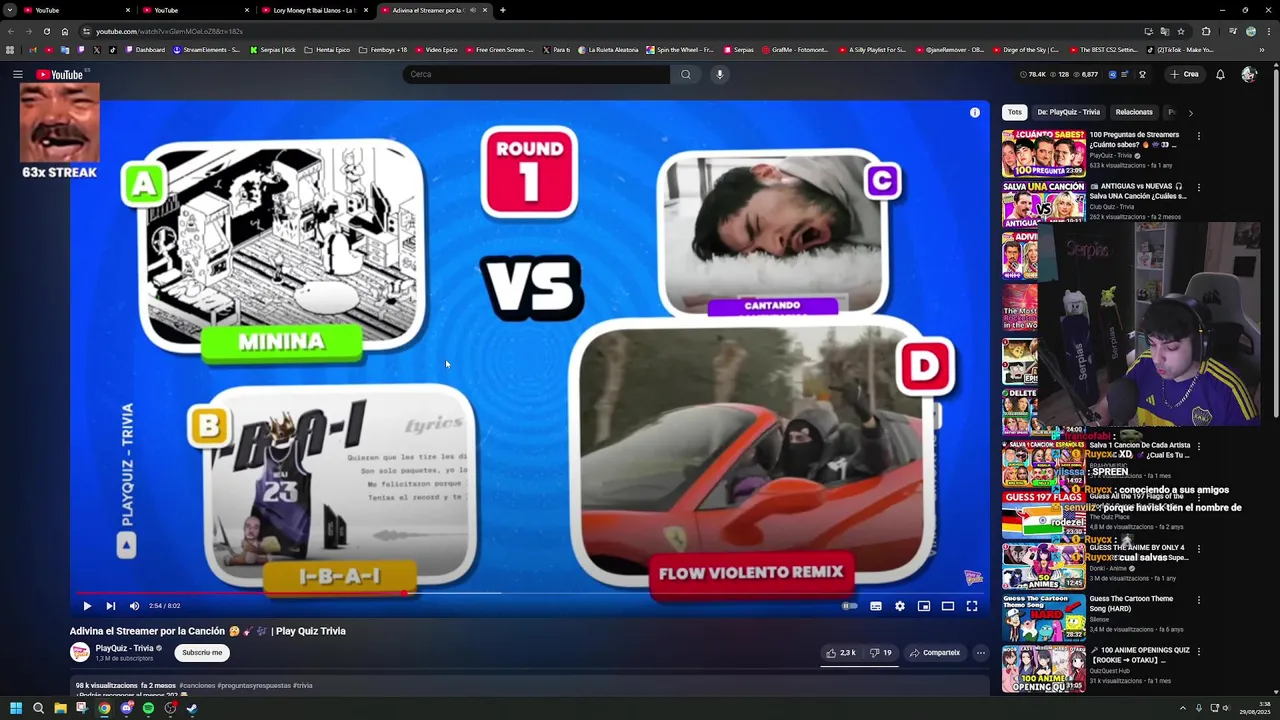Open the Windows Start menu
The image size is (1280, 720).
pyautogui.click(x=16, y=708)
